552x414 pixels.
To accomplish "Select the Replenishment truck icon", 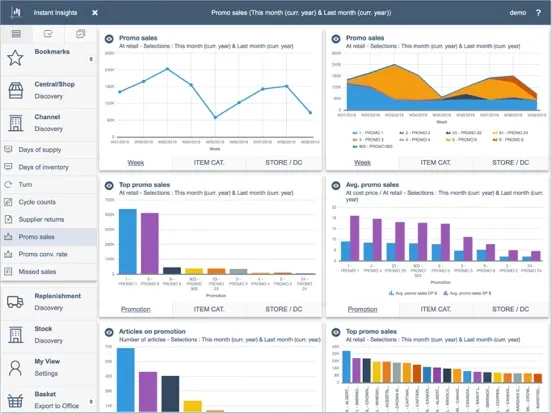I will (15, 302).
